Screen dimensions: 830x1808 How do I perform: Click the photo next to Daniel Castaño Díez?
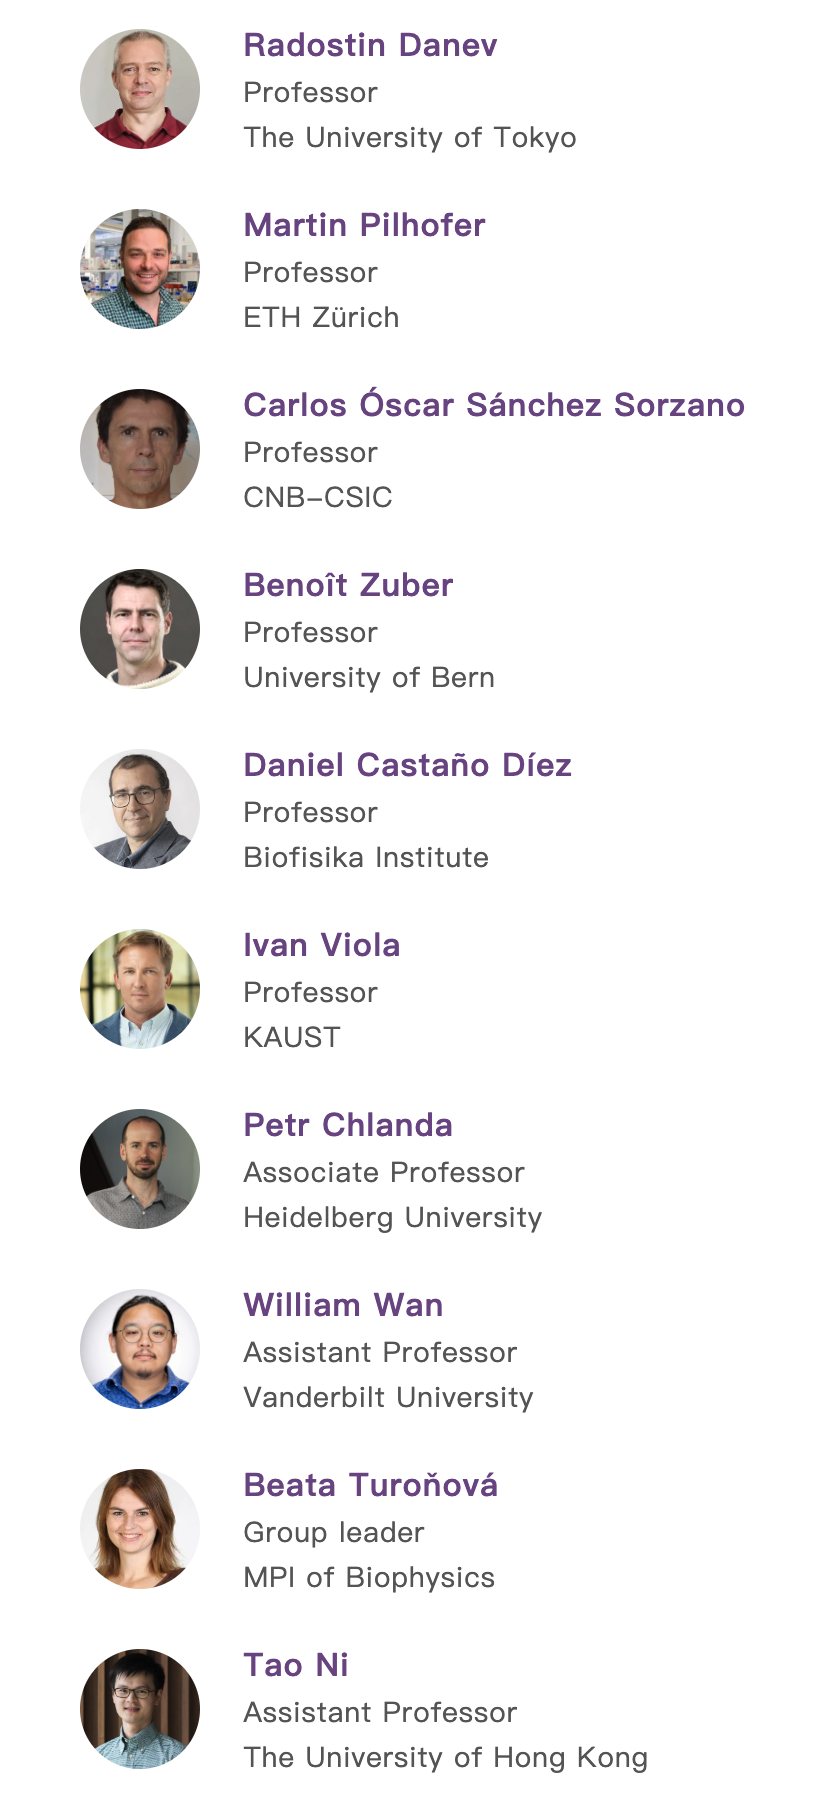(140, 809)
